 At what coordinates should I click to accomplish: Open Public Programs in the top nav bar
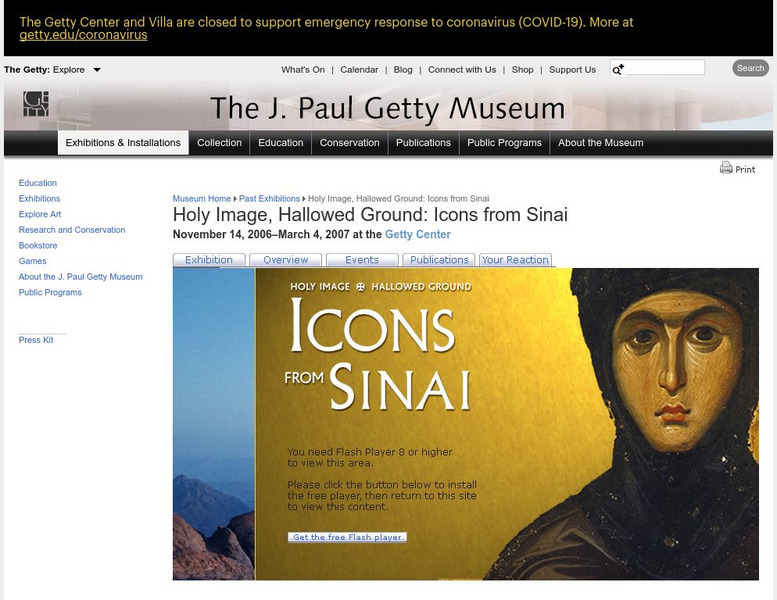tap(504, 143)
